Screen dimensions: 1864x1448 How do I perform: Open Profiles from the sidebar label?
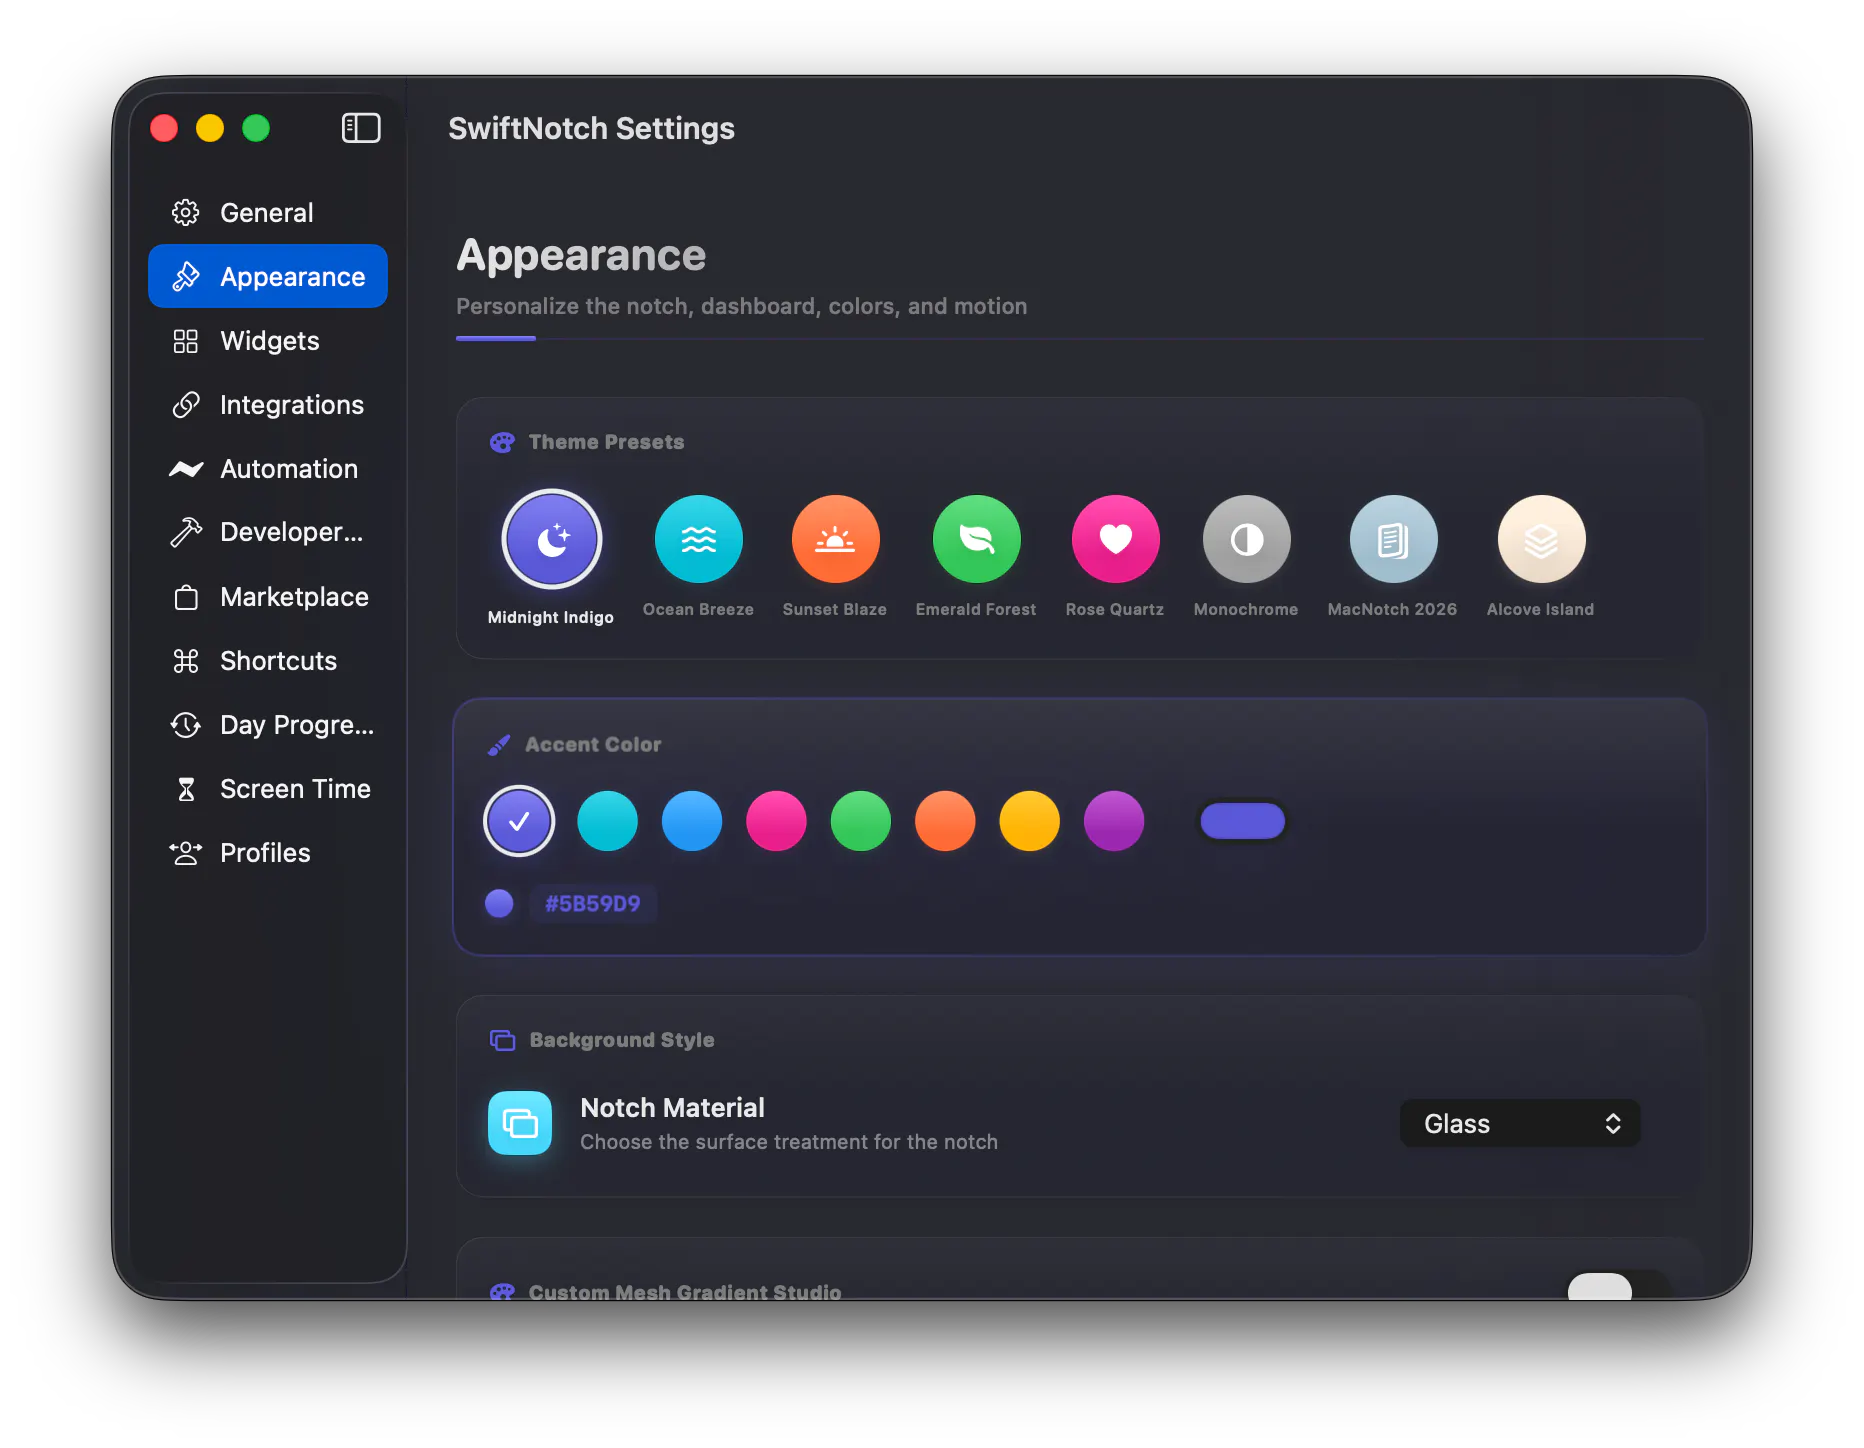coord(265,853)
